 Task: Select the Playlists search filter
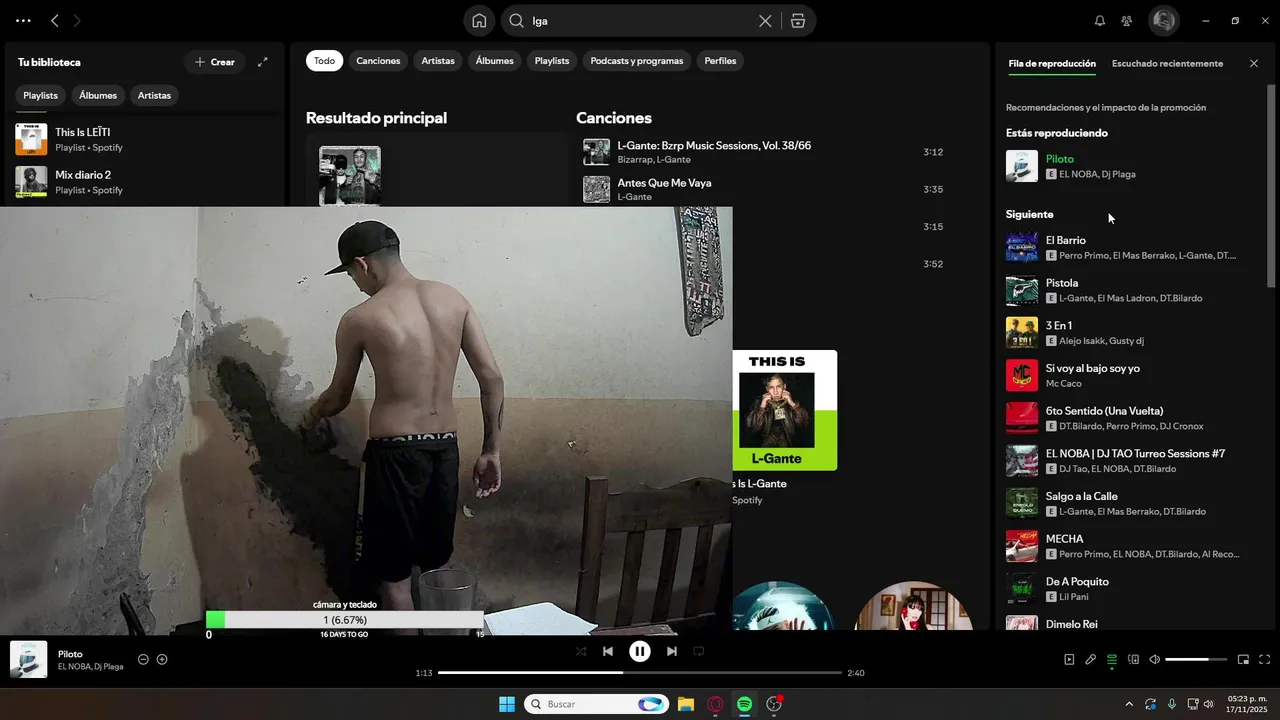pos(552,61)
